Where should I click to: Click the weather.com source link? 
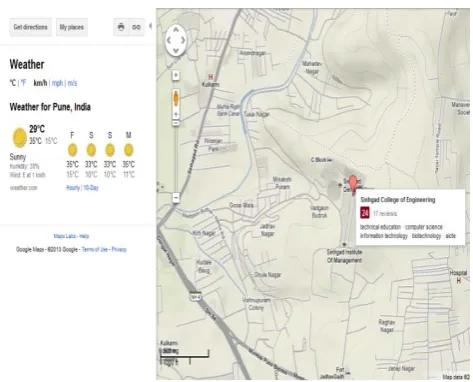coord(24,188)
